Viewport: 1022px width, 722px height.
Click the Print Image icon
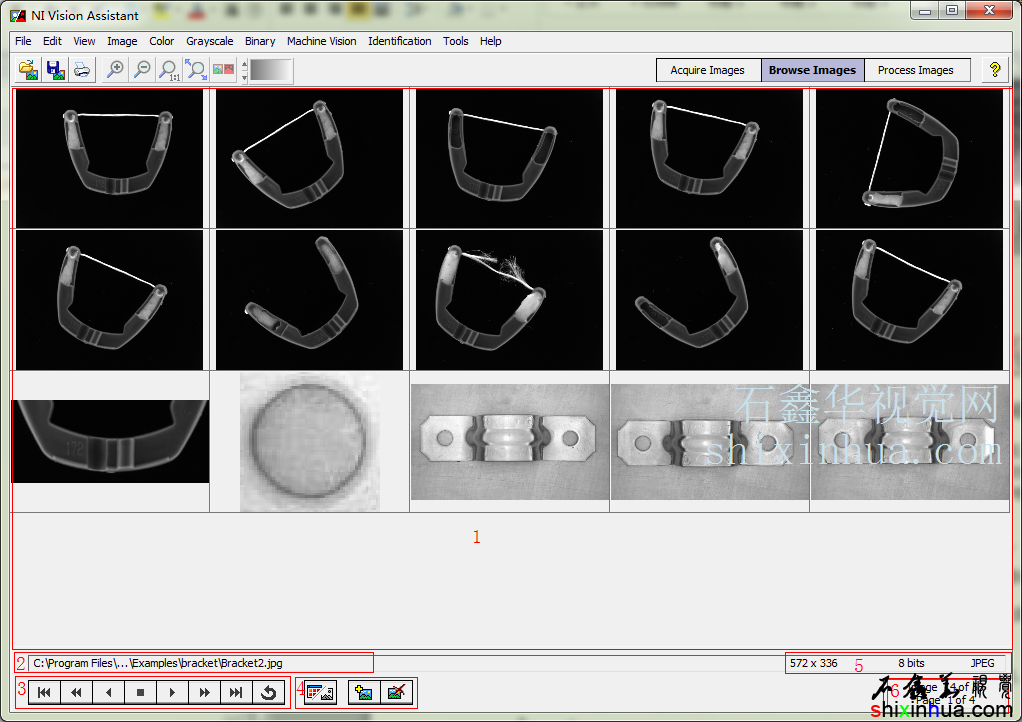pyautogui.click(x=81, y=70)
